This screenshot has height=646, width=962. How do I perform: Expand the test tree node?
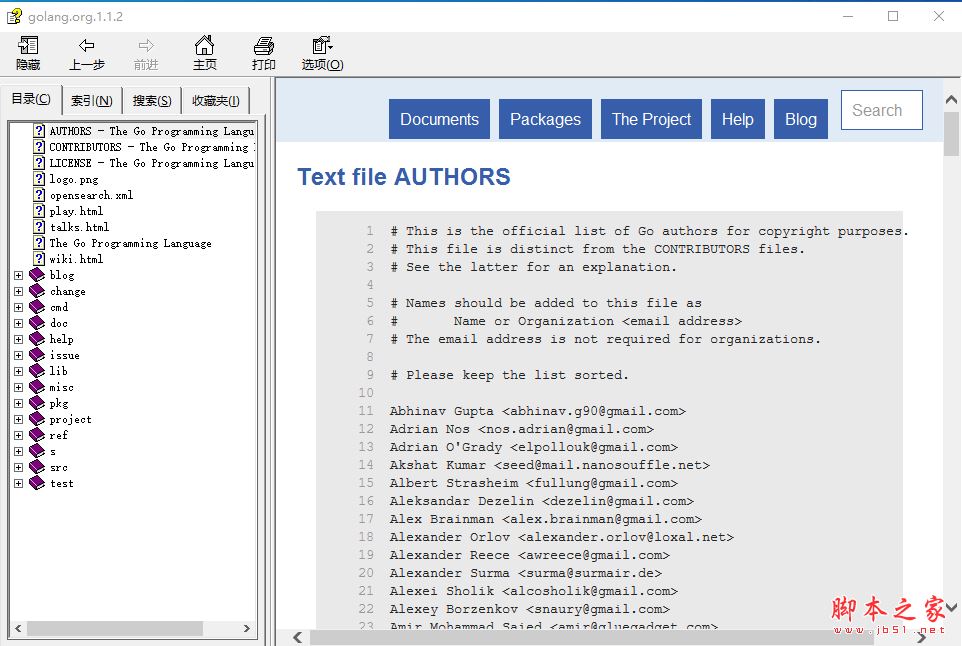pos(18,483)
